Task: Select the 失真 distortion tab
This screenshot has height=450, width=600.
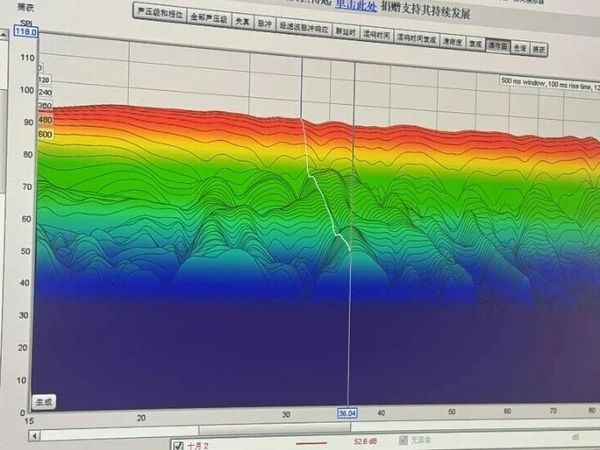Action: pyautogui.click(x=243, y=21)
